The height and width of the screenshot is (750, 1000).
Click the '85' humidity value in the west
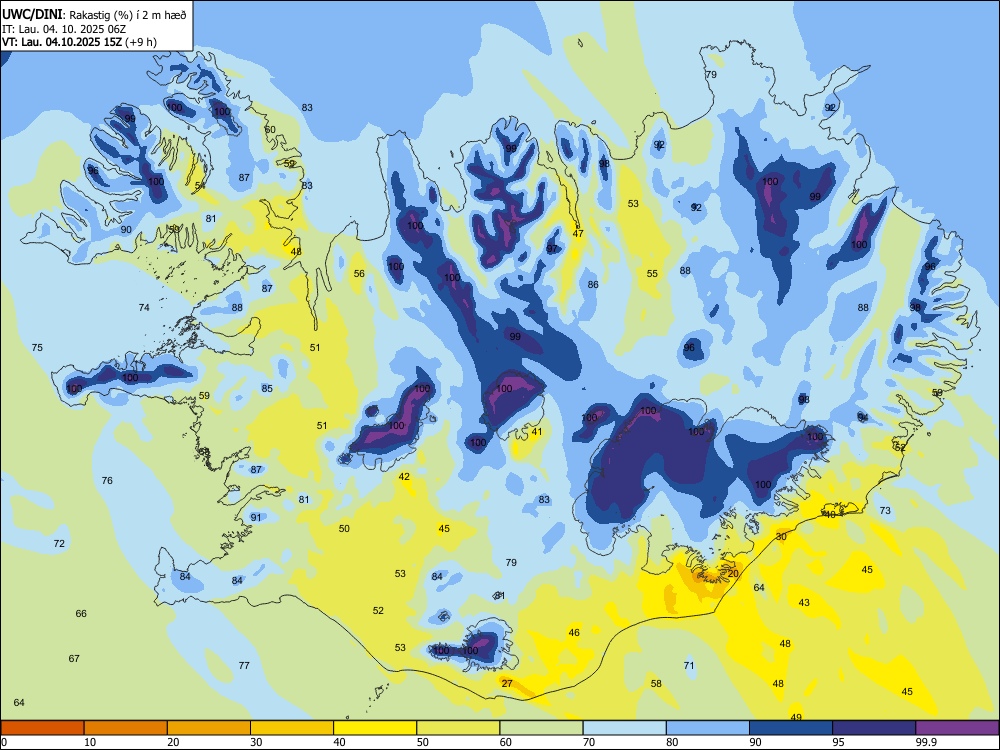coord(267,388)
